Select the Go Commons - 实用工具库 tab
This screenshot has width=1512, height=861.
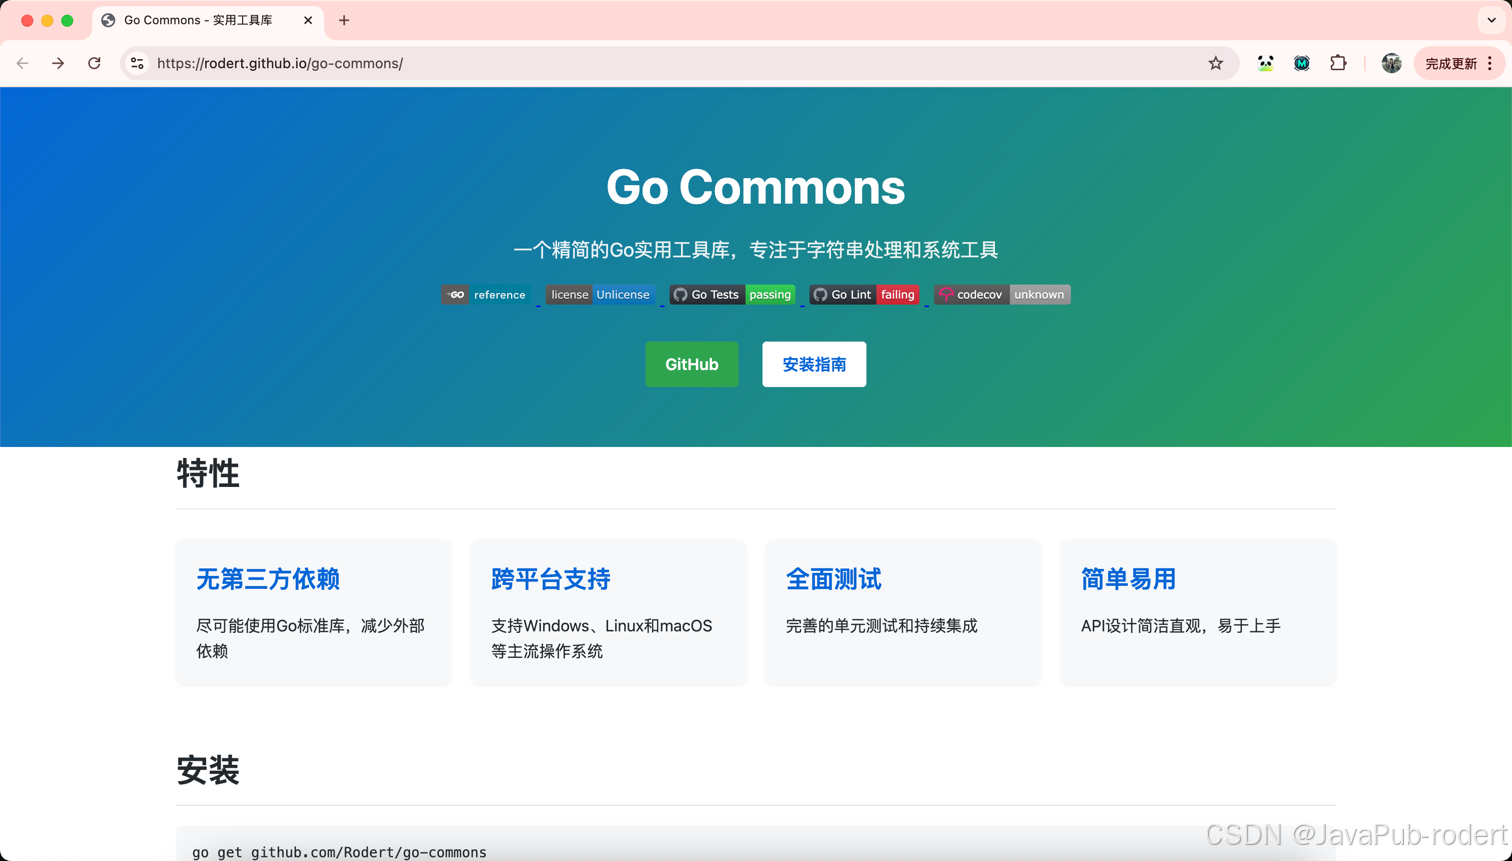coord(208,20)
